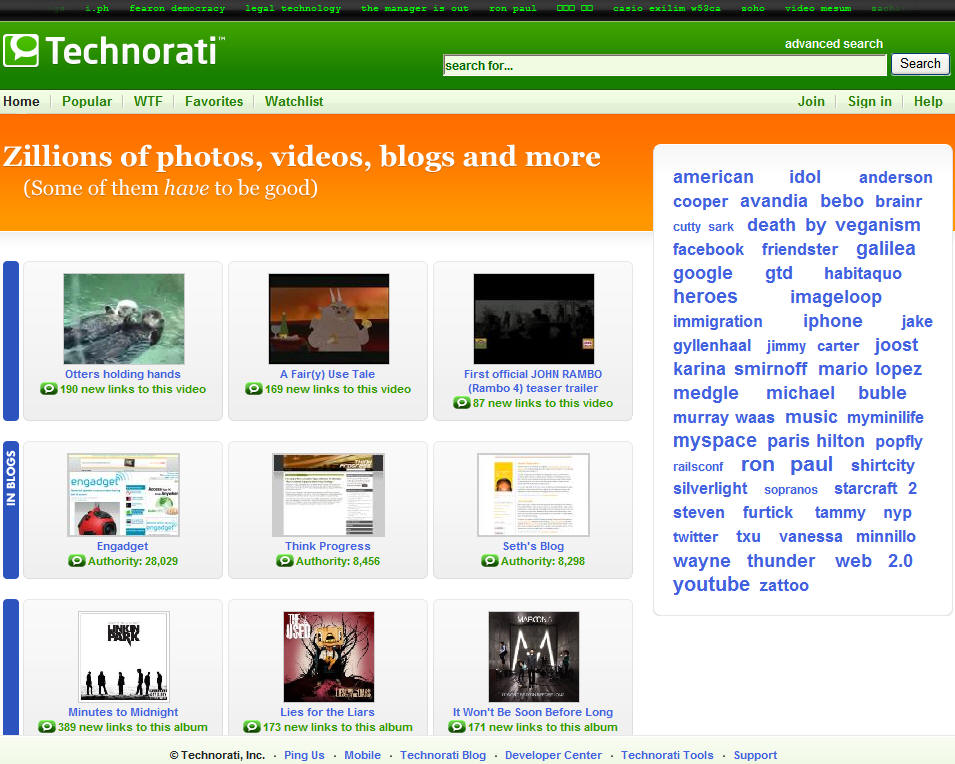Open the Otters holding hands video thumbnail
955x764 pixels.
point(124,319)
